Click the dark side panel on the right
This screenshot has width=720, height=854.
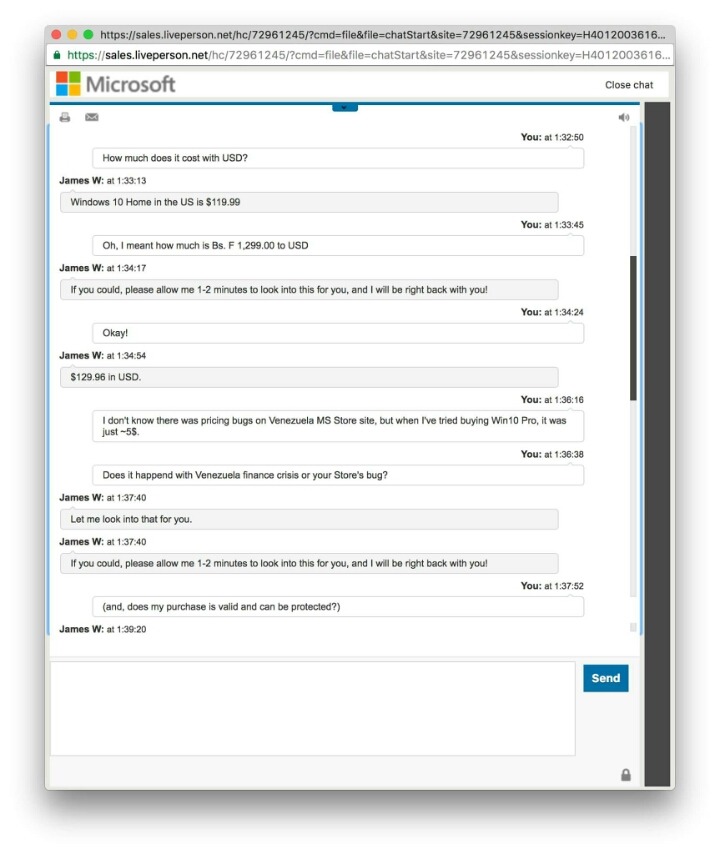[657, 443]
